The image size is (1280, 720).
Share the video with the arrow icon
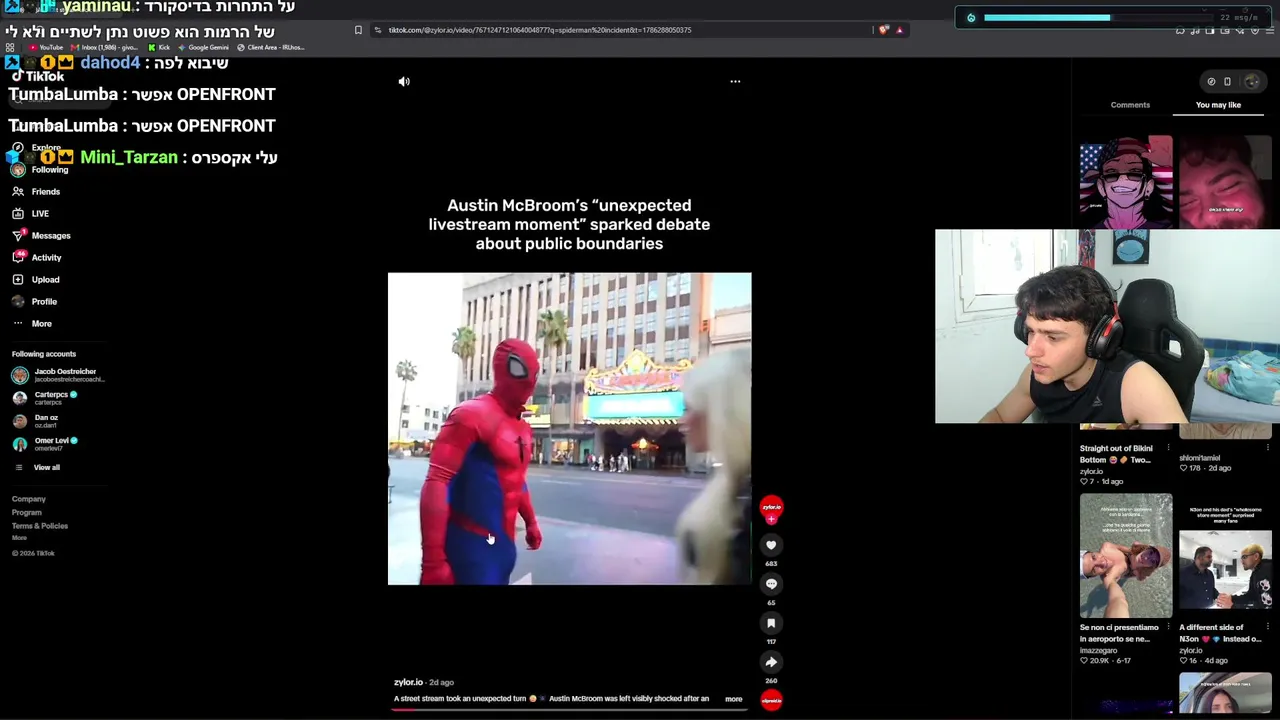(771, 662)
